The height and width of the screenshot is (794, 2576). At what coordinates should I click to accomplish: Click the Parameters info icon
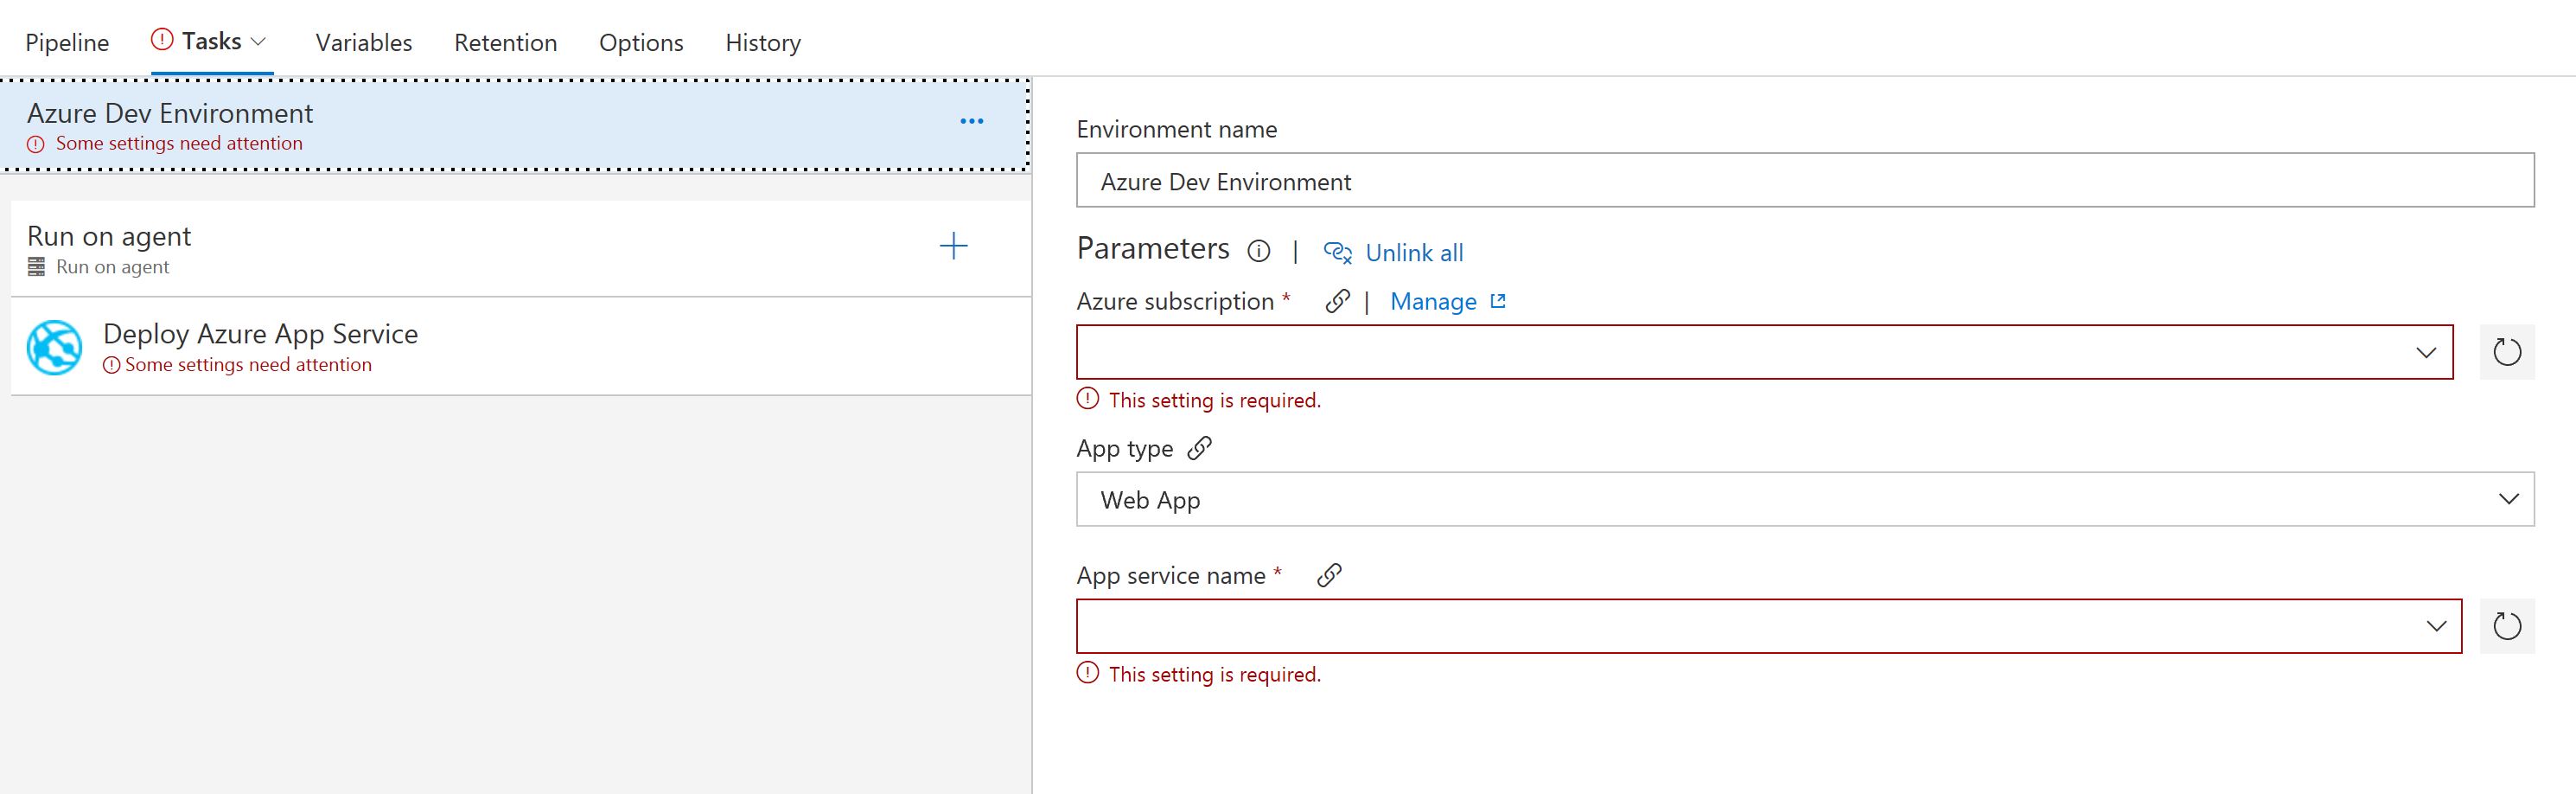[x=1258, y=251]
